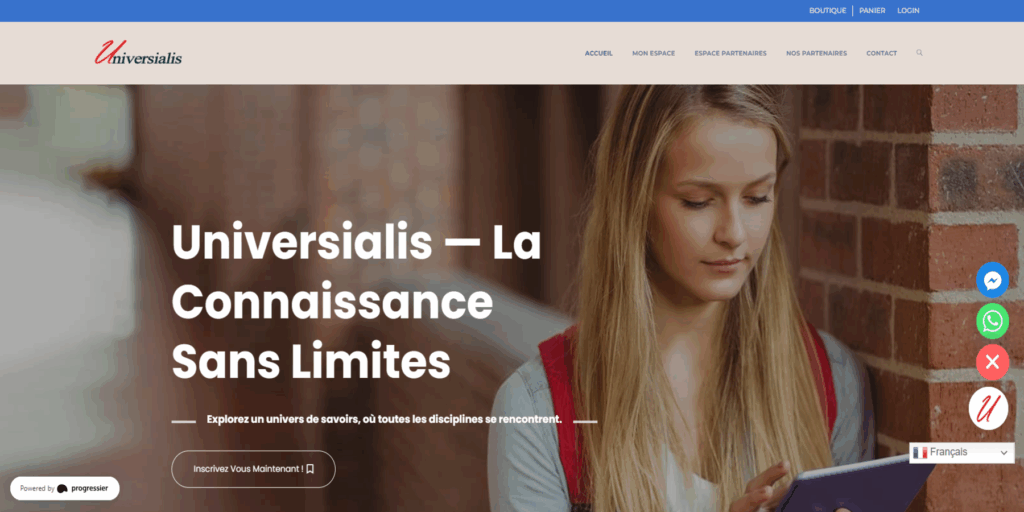The image size is (1024, 512).
Task: Open the Accueil menu item
Action: pos(598,54)
